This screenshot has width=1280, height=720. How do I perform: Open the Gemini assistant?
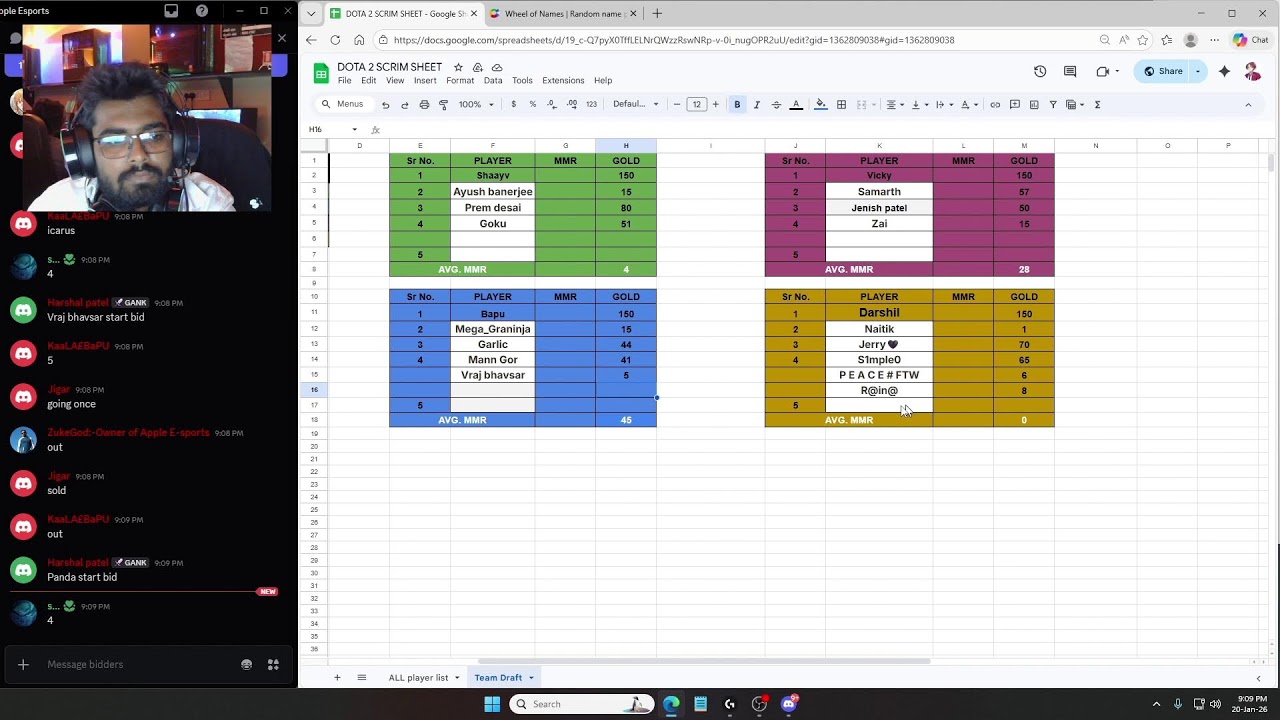click(x=1224, y=71)
